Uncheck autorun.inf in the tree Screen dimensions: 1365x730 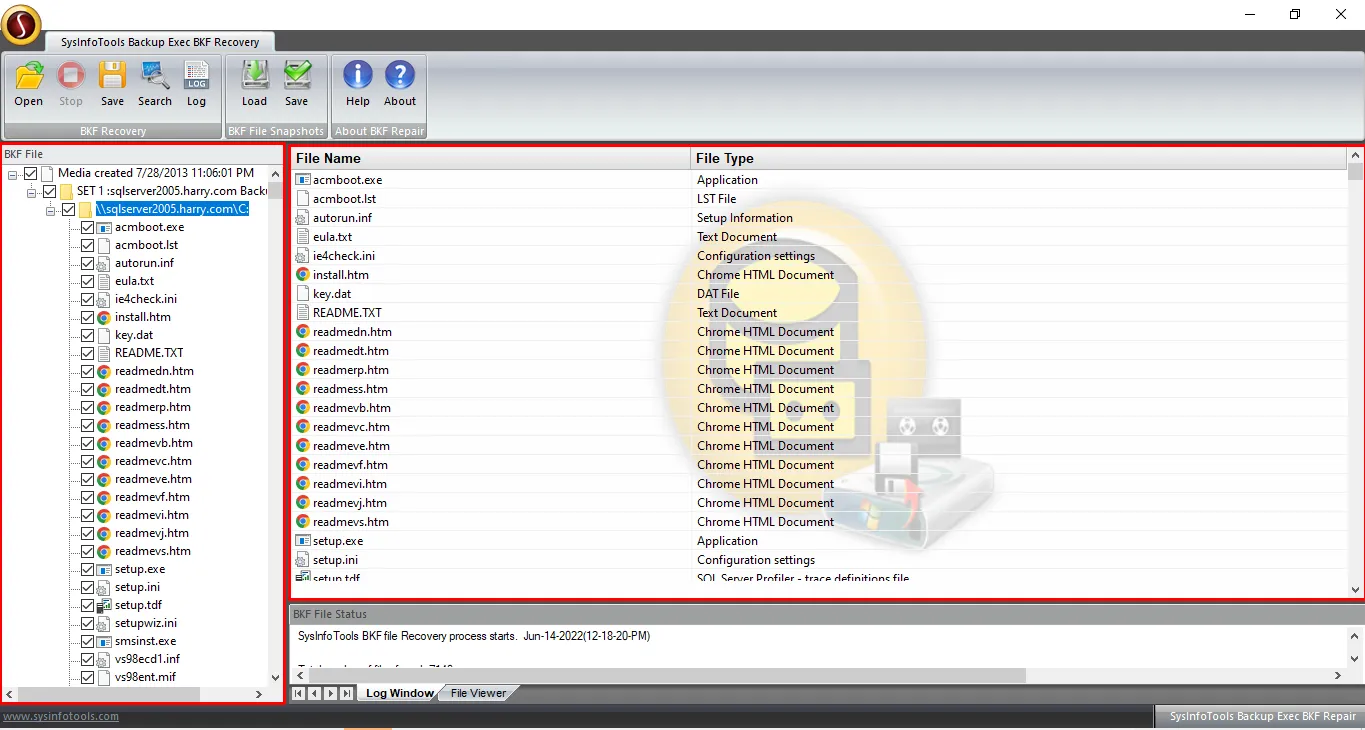coord(87,263)
